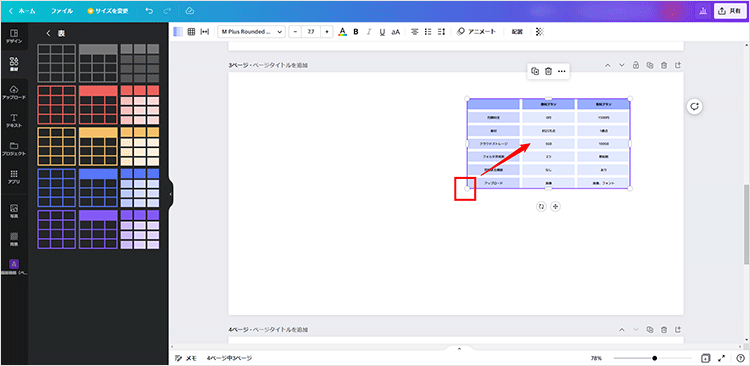
Task: Open the text color picker
Action: point(342,32)
